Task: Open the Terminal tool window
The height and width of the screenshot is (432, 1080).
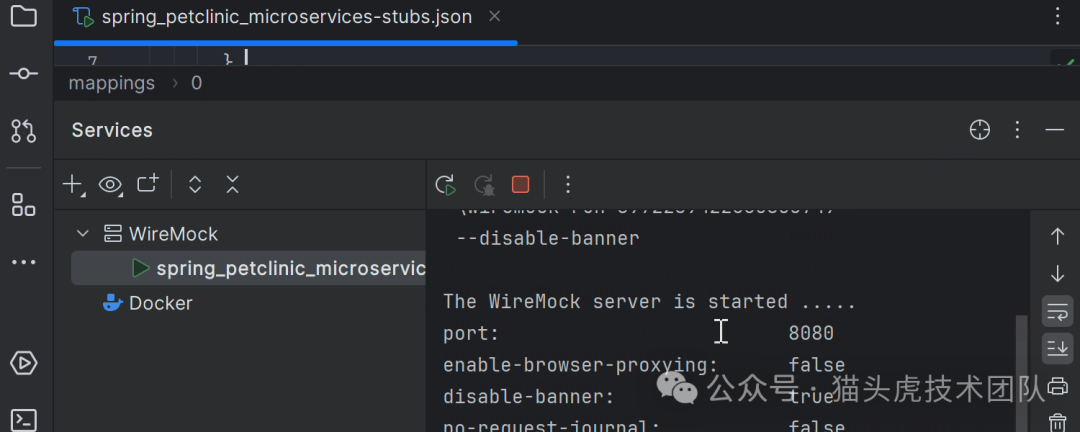Action: (23, 419)
